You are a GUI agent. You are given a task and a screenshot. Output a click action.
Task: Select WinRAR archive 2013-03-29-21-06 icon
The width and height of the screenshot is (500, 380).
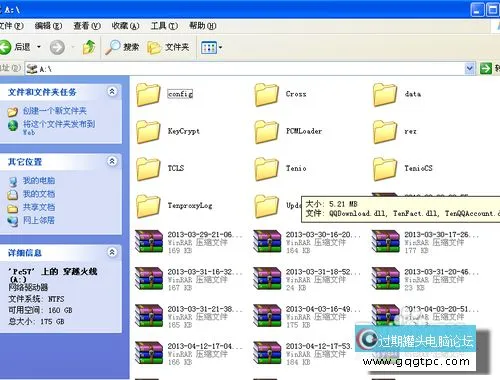(x=149, y=241)
